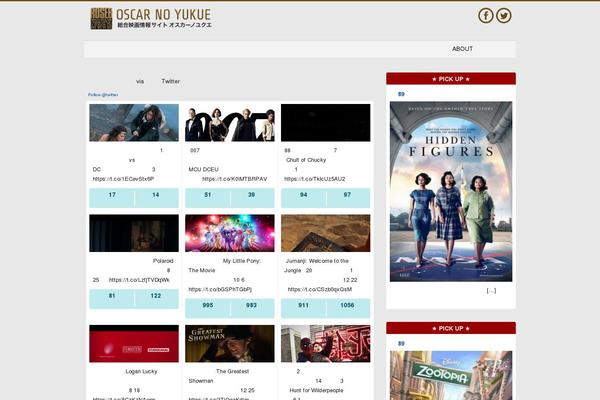Open the red Logan Lucky thumbnail
Screen dimensions: 600x400
134,344
